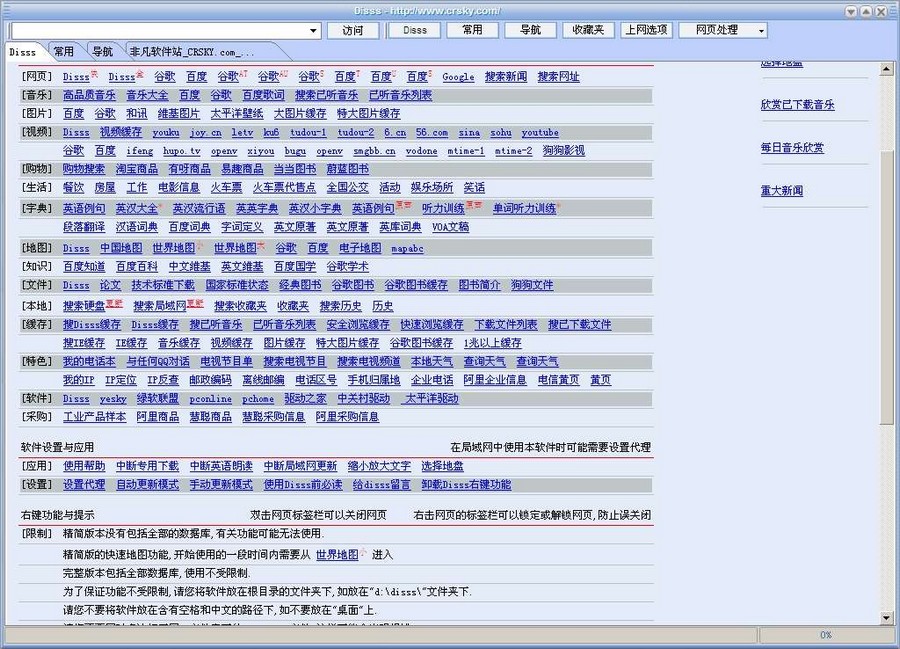This screenshot has width=900, height=649.
Task: Click the 0% progress indicator in status bar
Action: click(825, 635)
